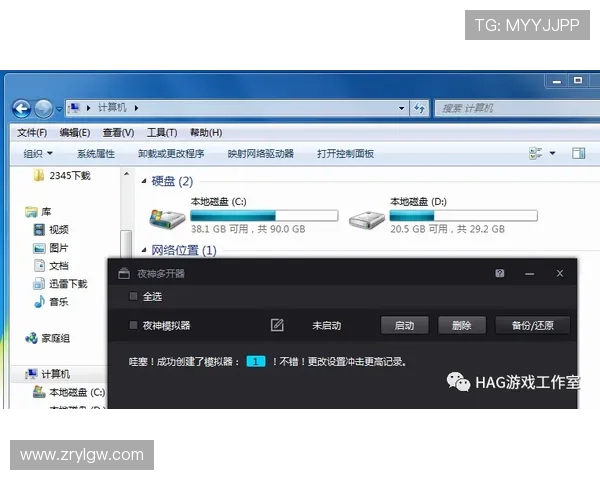Screen dimensions: 600x480
Task: Open the 文件(F) menu
Action: tap(32, 133)
